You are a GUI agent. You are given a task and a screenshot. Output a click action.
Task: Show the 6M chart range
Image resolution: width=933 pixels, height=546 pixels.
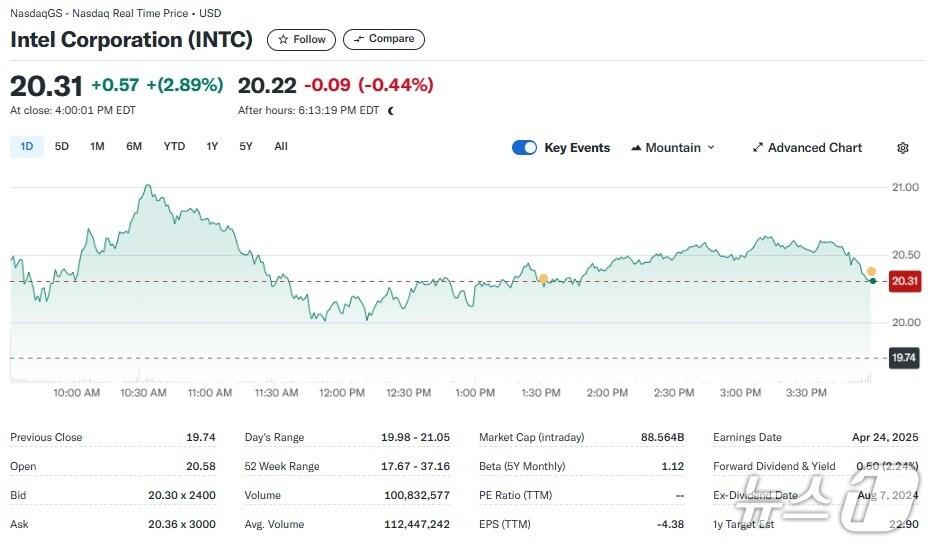tap(134, 147)
